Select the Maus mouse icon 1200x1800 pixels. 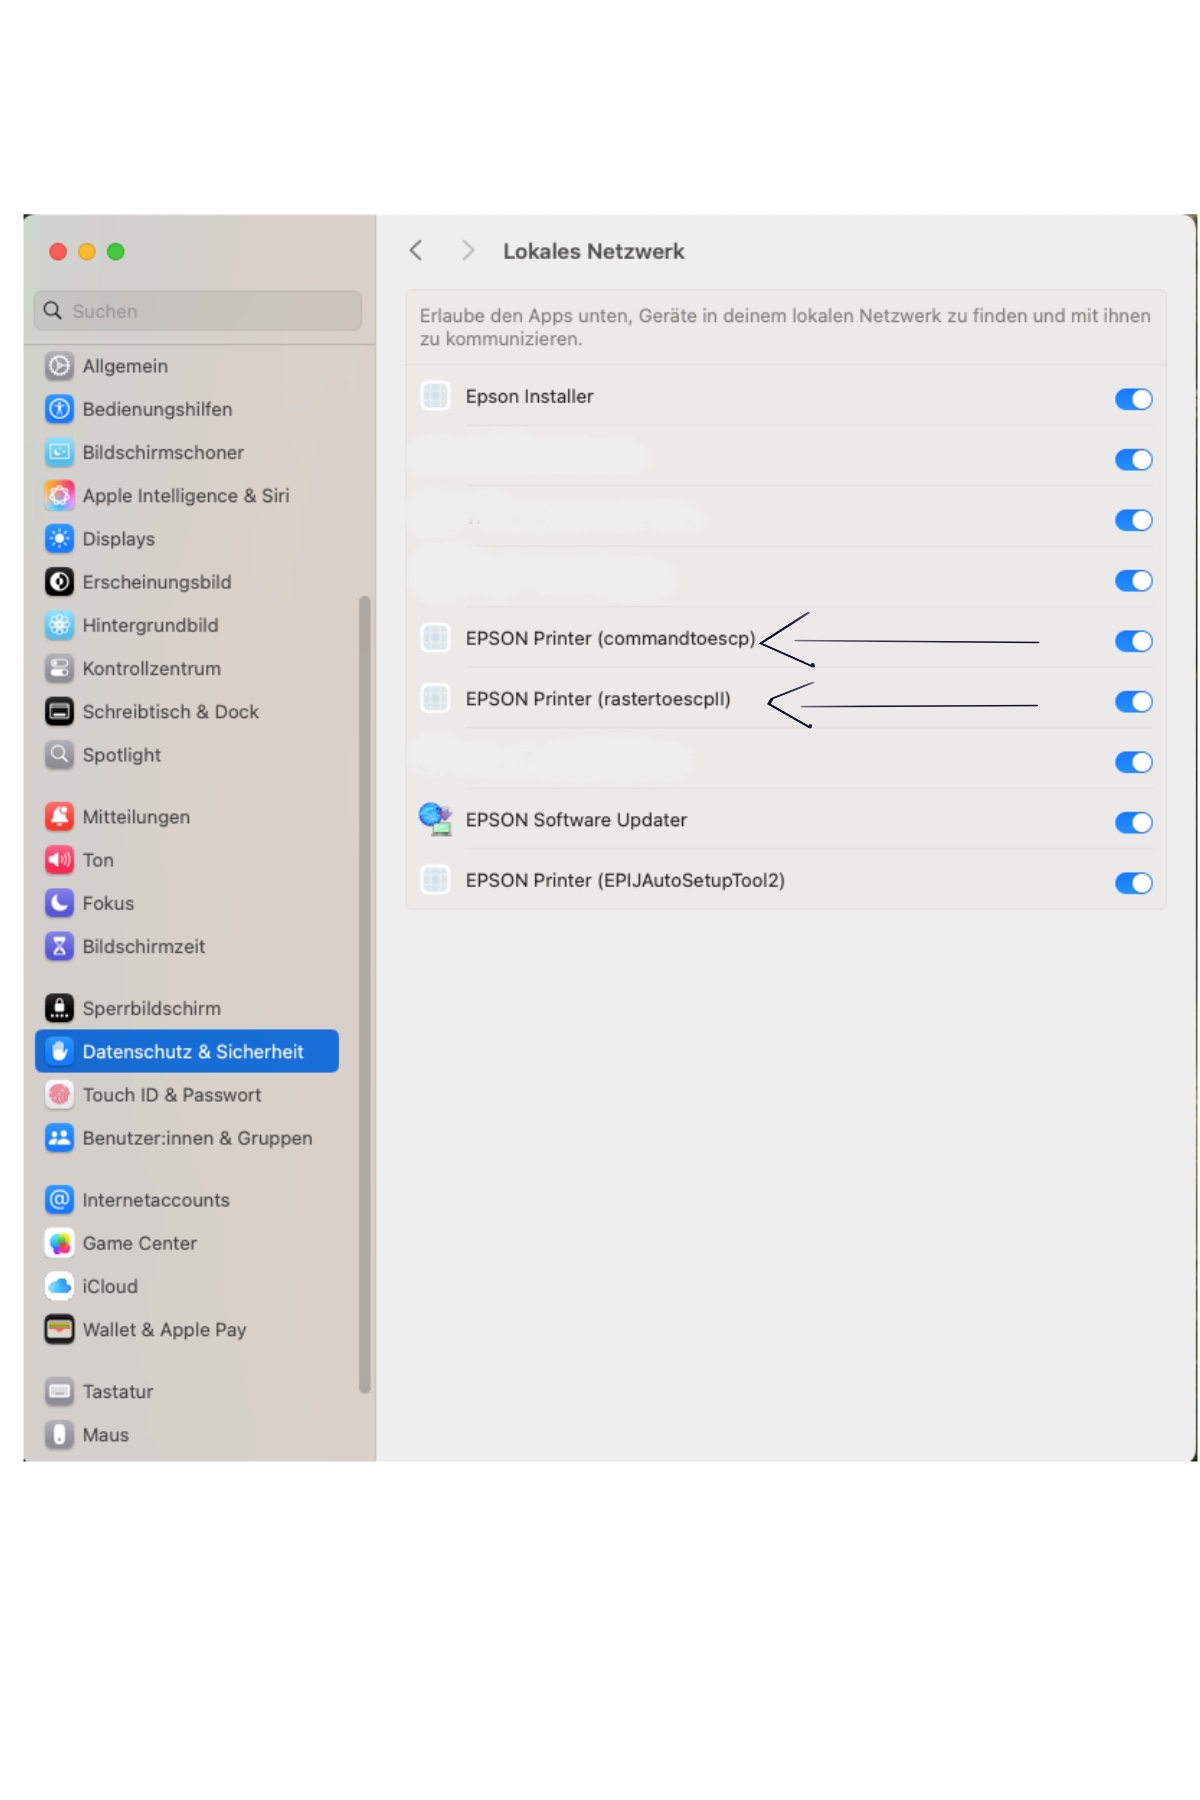coord(60,1434)
